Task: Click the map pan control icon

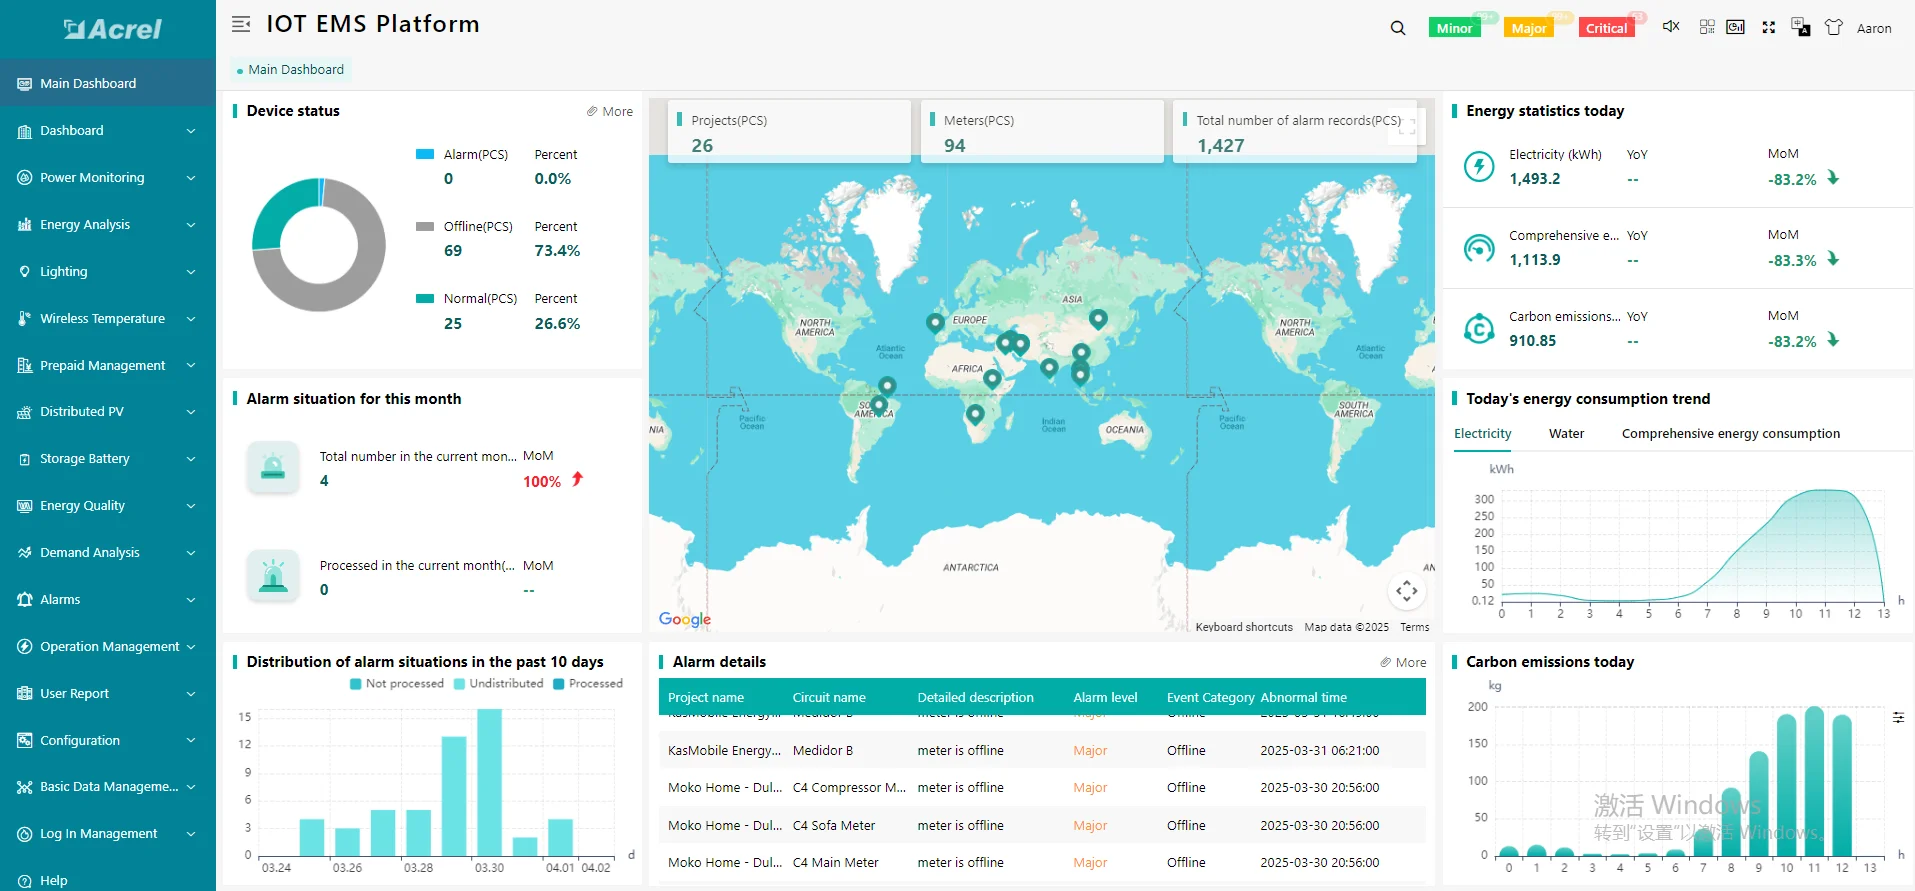Action: click(x=1407, y=591)
